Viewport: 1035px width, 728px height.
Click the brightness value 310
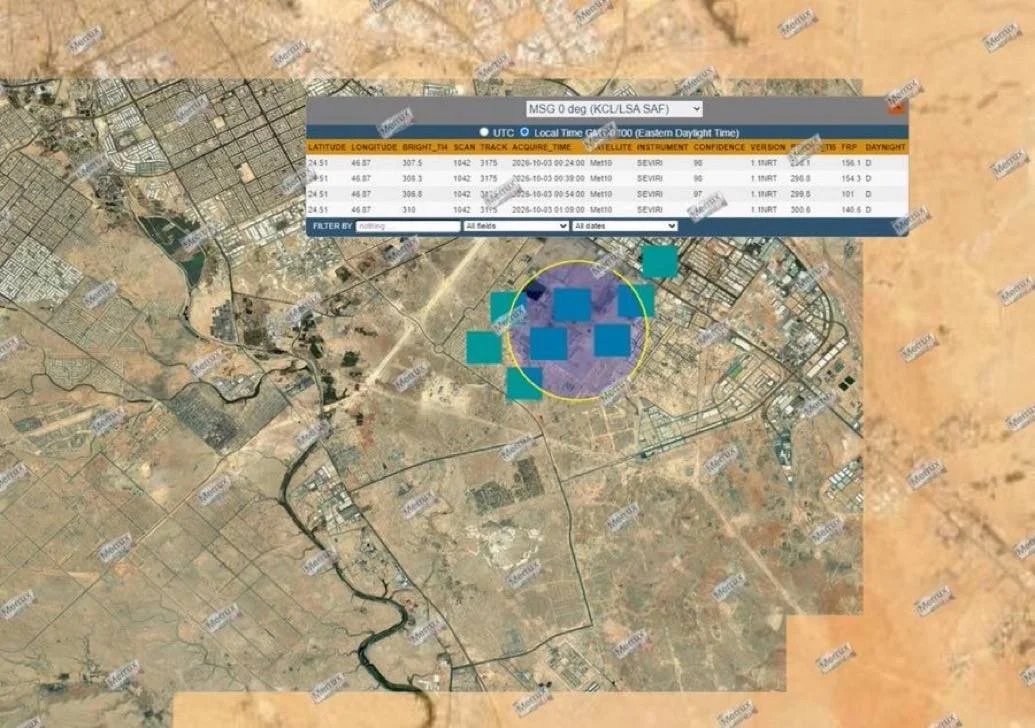point(409,210)
